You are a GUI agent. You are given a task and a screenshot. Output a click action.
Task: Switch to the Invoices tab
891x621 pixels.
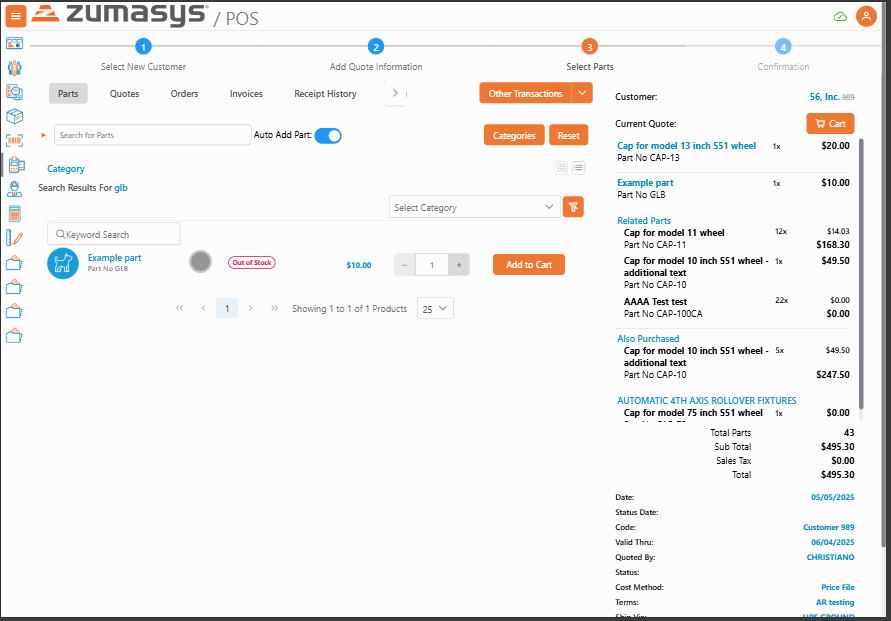click(x=246, y=94)
